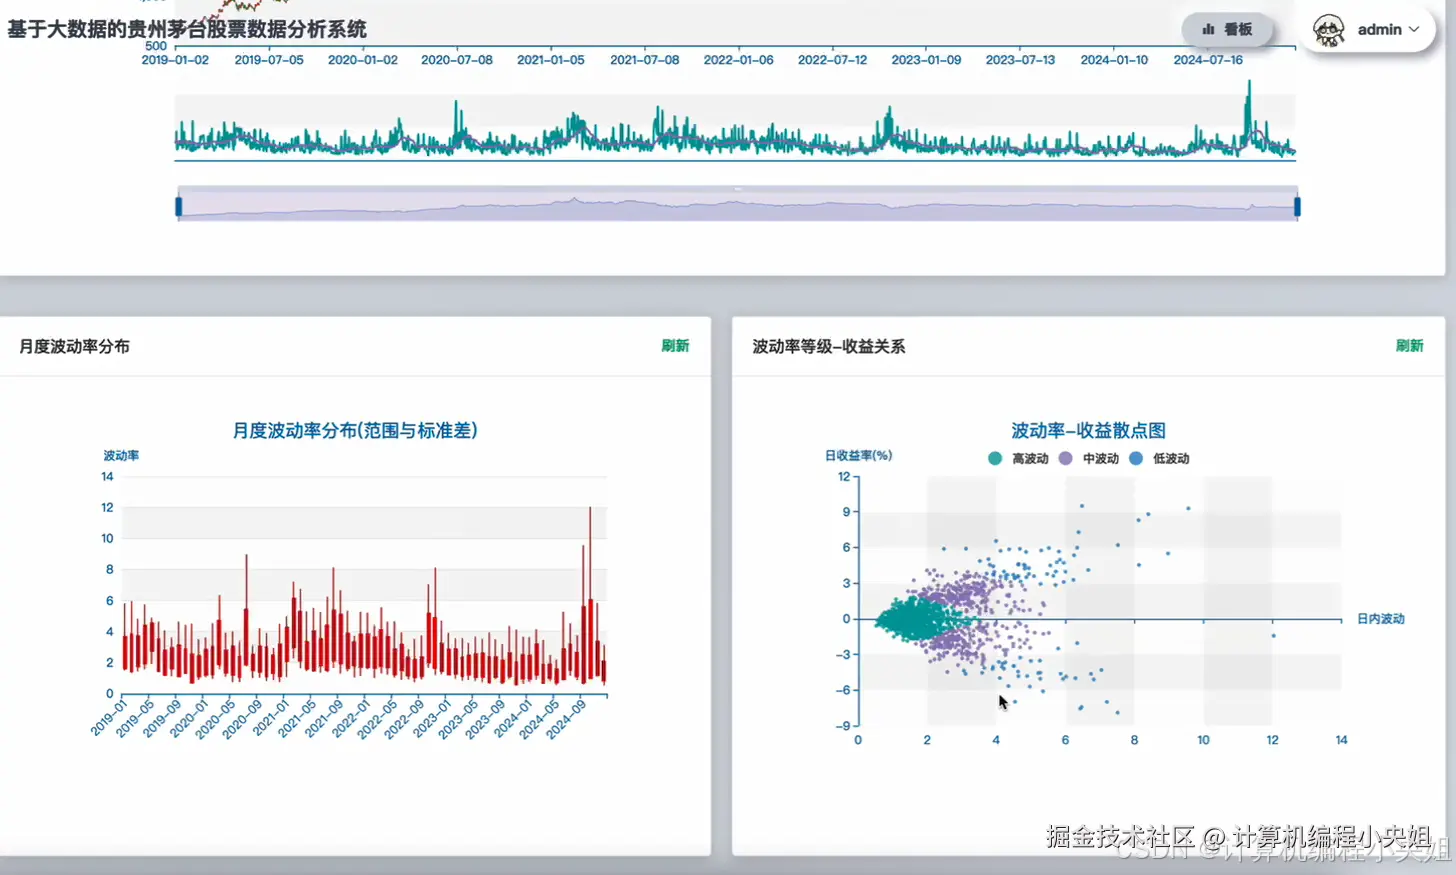The width and height of the screenshot is (1456, 875).
Task: Click the bar chart icon in 看板 button
Action: pos(1208,30)
